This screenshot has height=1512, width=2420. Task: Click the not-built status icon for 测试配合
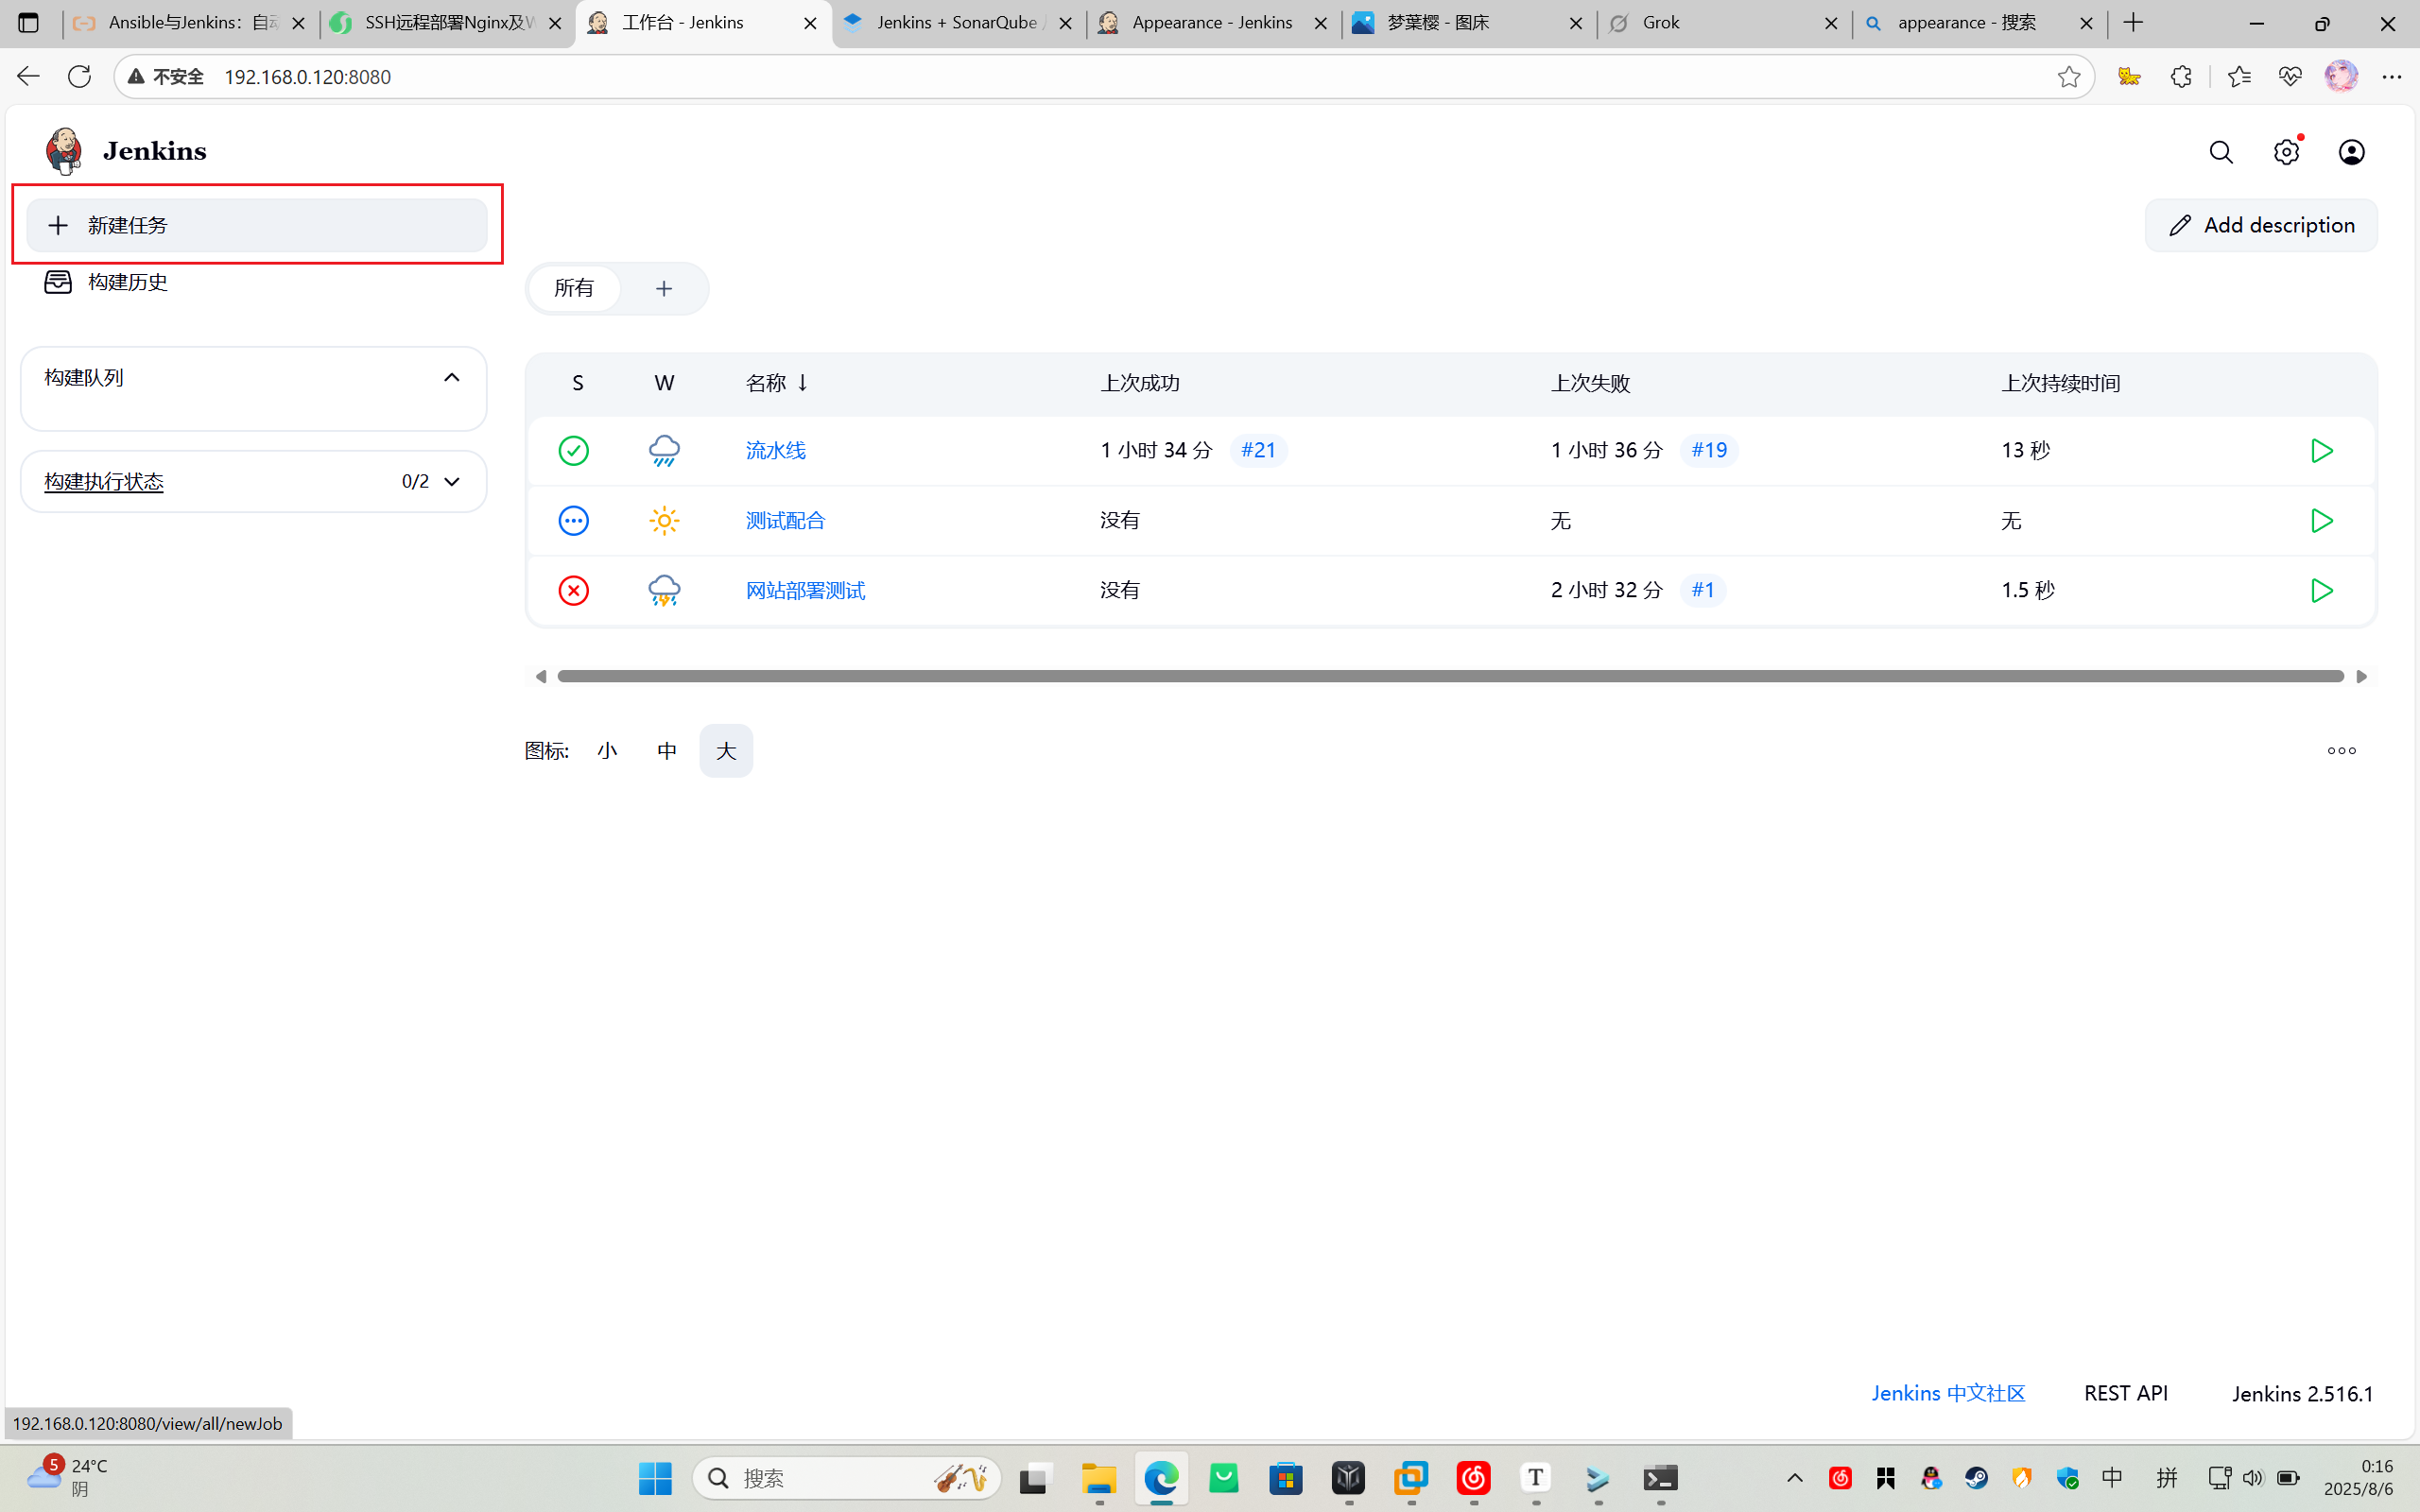tap(574, 521)
